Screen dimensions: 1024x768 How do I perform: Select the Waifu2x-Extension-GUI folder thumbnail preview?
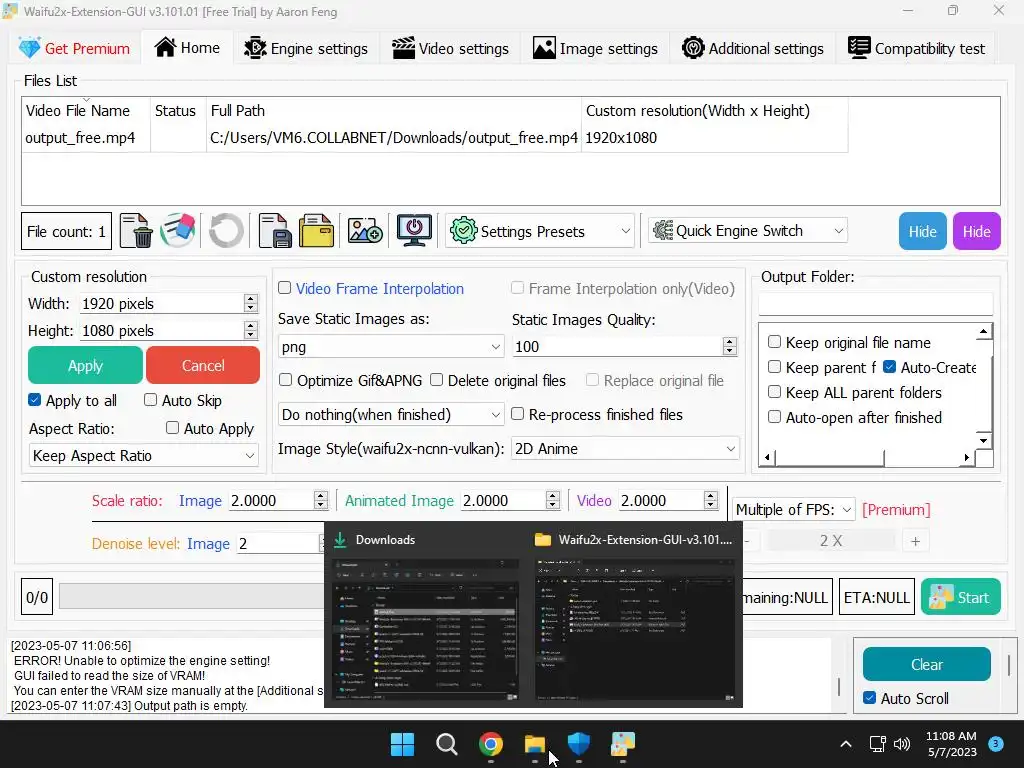635,630
